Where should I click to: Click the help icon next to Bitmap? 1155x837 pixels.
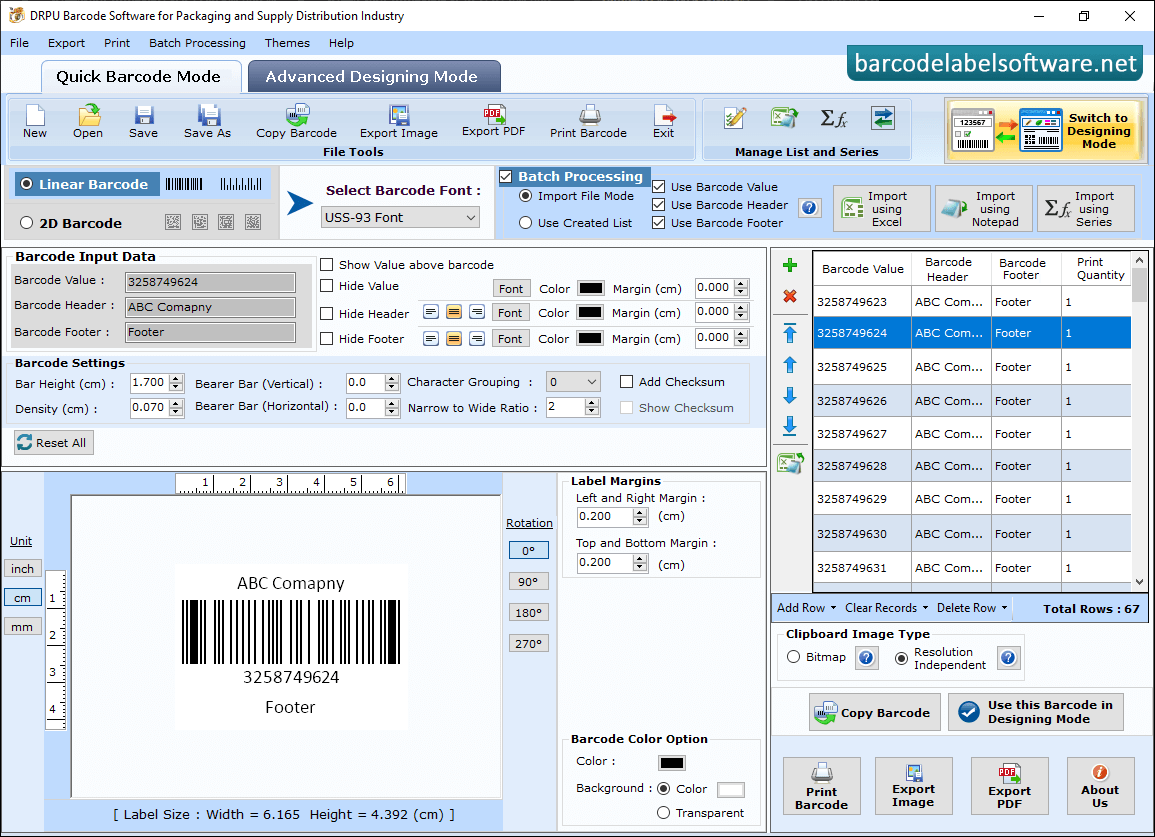866,658
